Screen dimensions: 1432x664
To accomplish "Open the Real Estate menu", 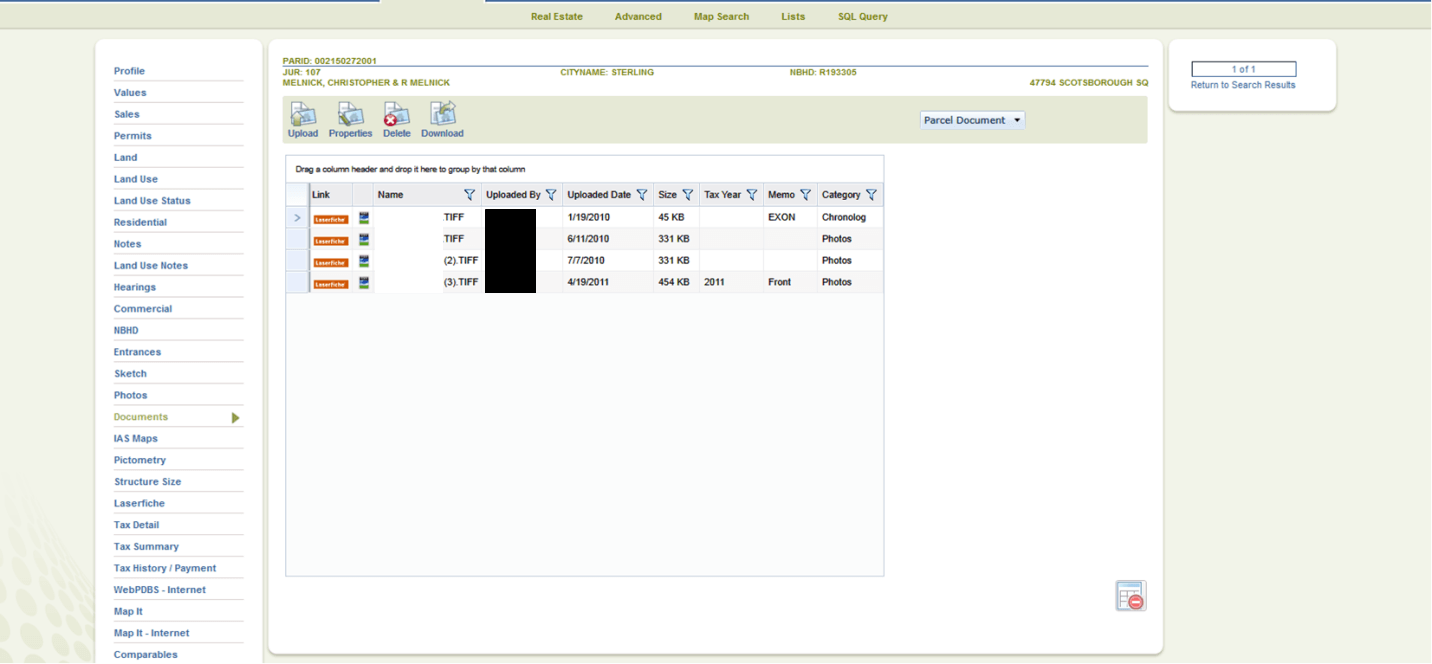I will pyautogui.click(x=557, y=16).
